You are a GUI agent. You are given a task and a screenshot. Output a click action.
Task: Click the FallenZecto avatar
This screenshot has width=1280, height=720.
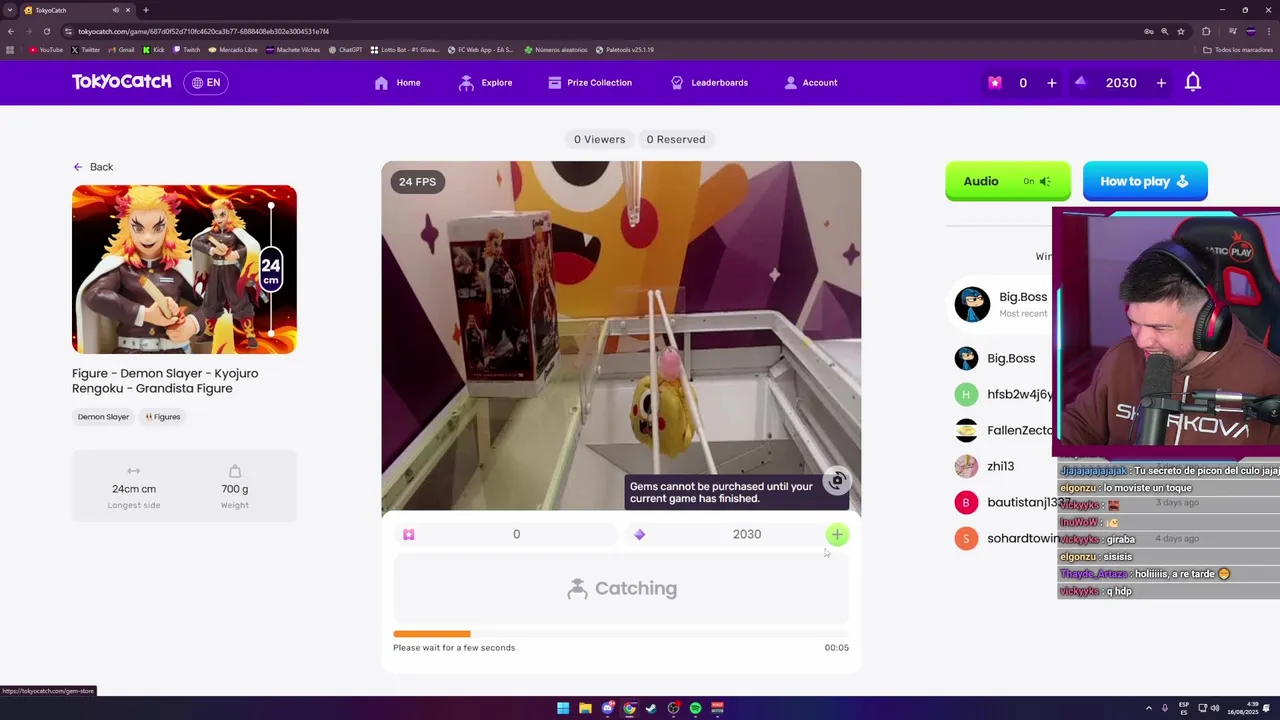966,430
